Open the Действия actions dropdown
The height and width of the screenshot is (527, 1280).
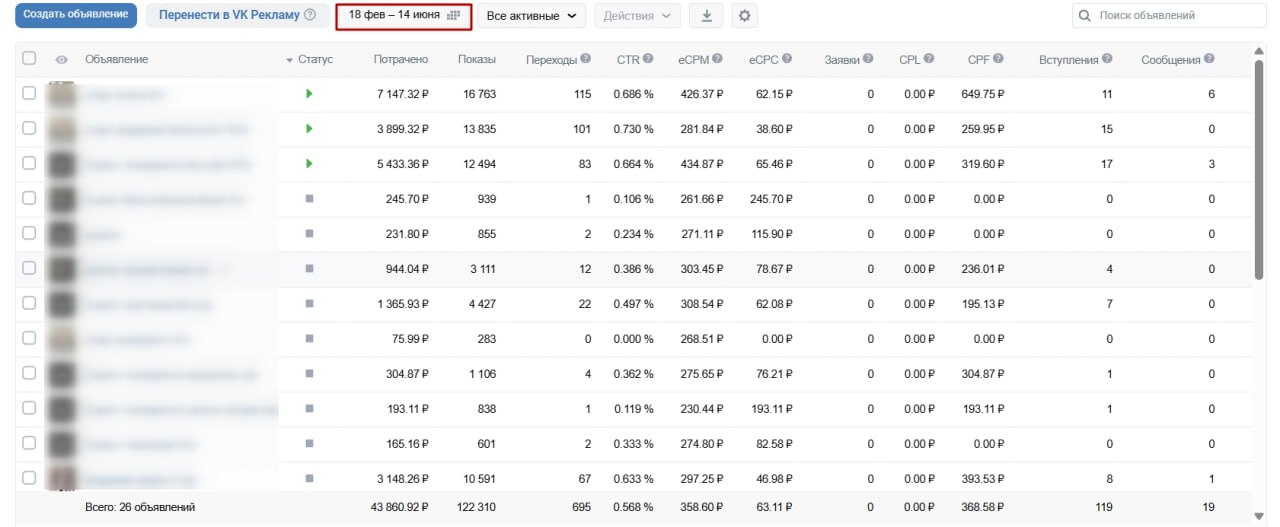pyautogui.click(x=637, y=16)
